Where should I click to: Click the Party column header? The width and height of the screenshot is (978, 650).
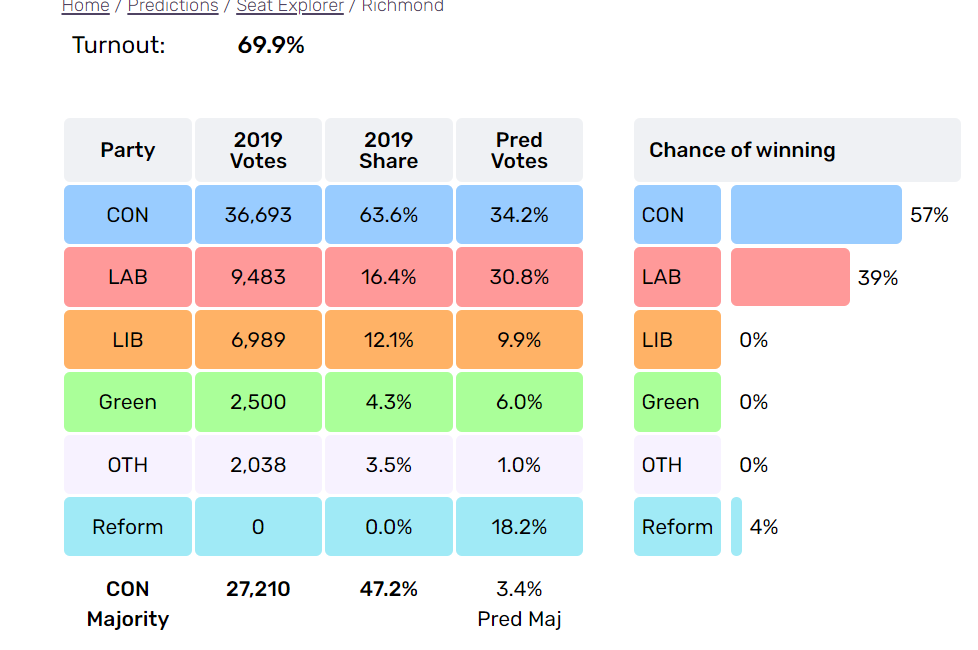point(128,150)
